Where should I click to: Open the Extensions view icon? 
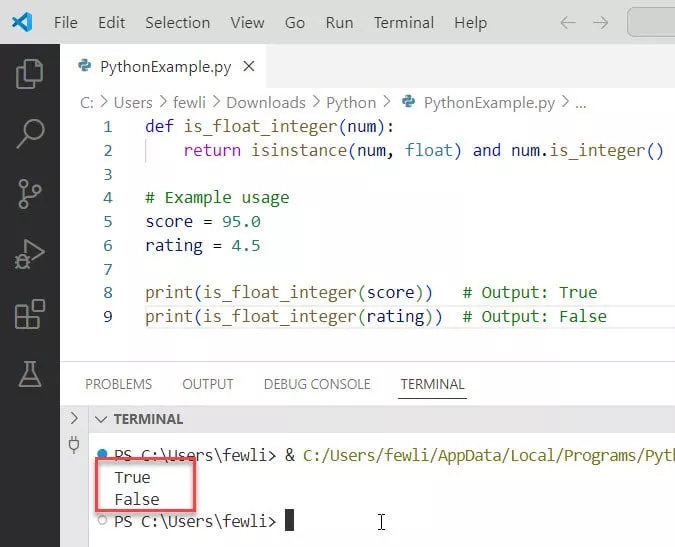click(30, 314)
